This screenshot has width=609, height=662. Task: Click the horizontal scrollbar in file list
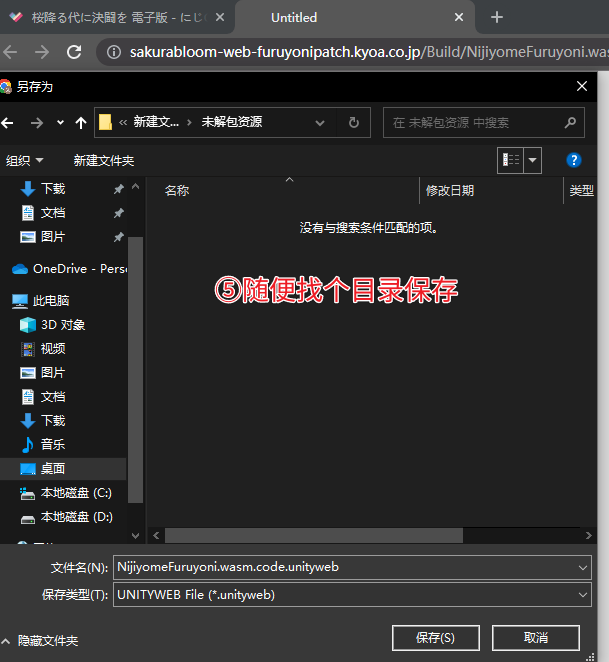(314, 535)
